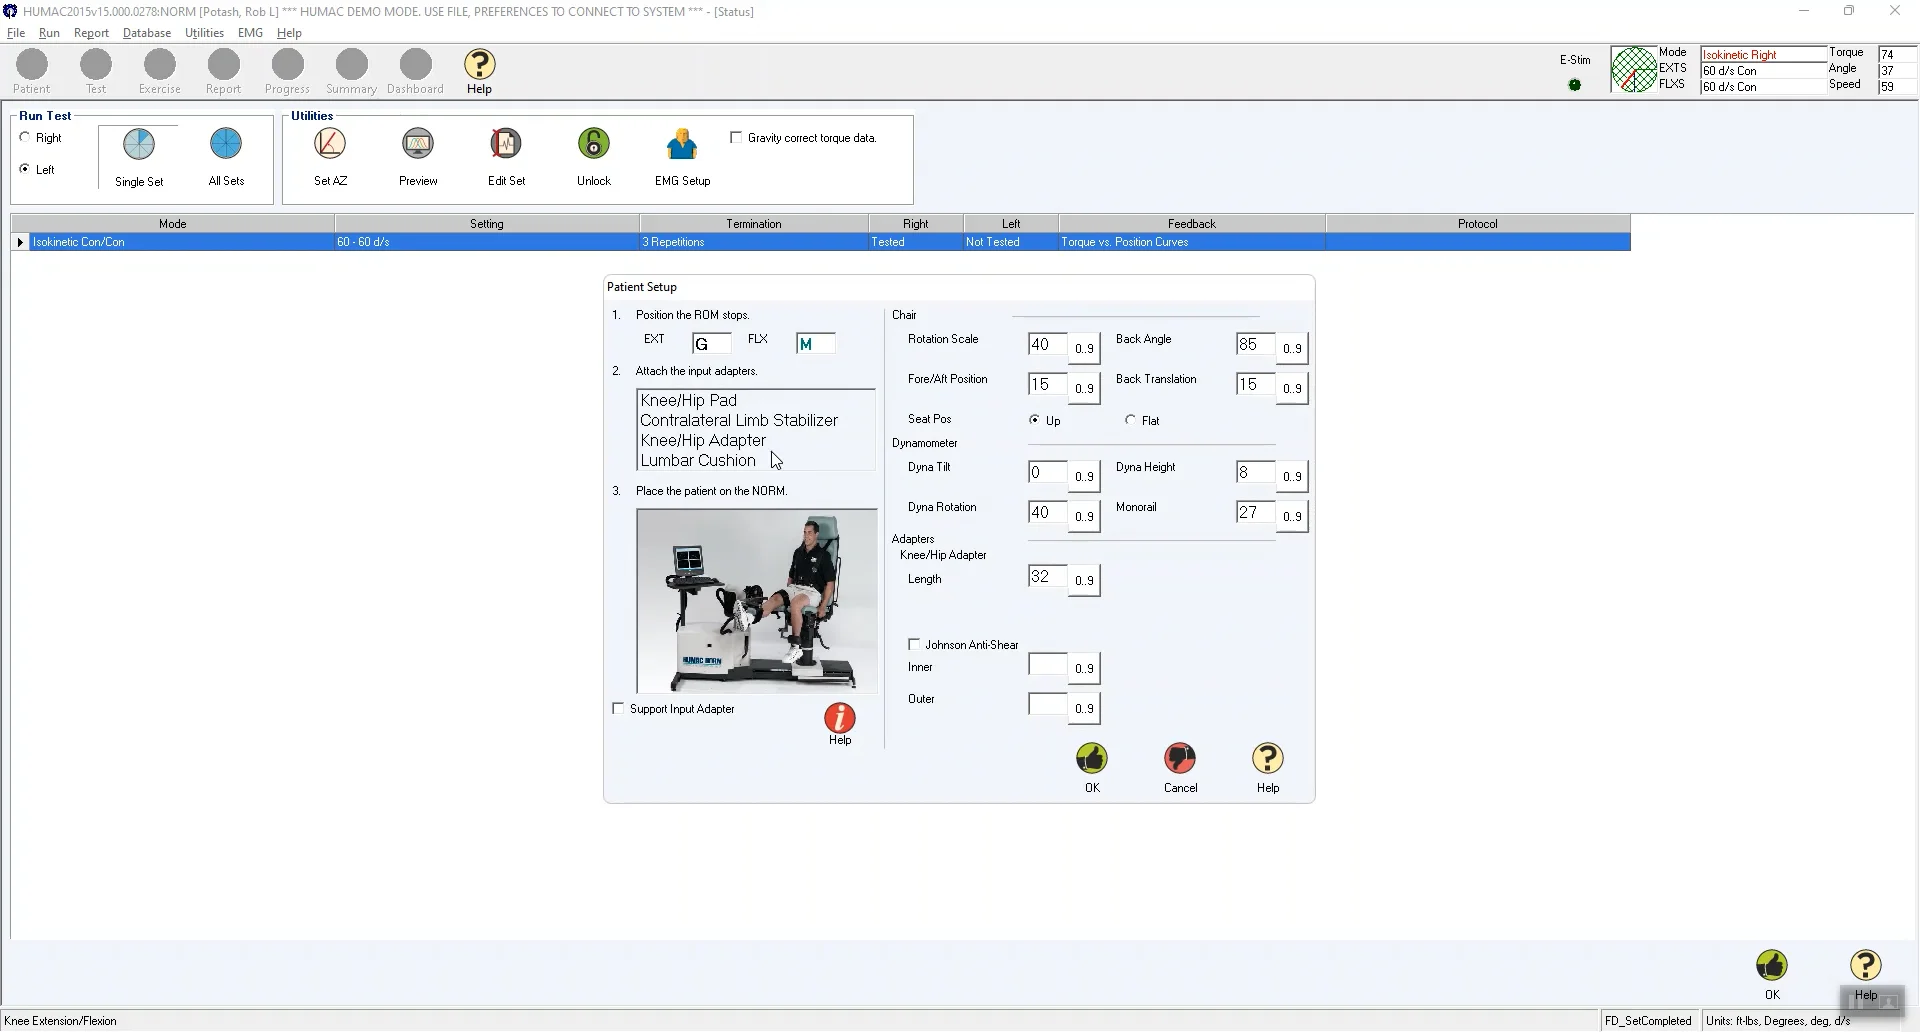Click the Patient toolbar icon
This screenshot has height=1032, width=1920.
pos(32,65)
